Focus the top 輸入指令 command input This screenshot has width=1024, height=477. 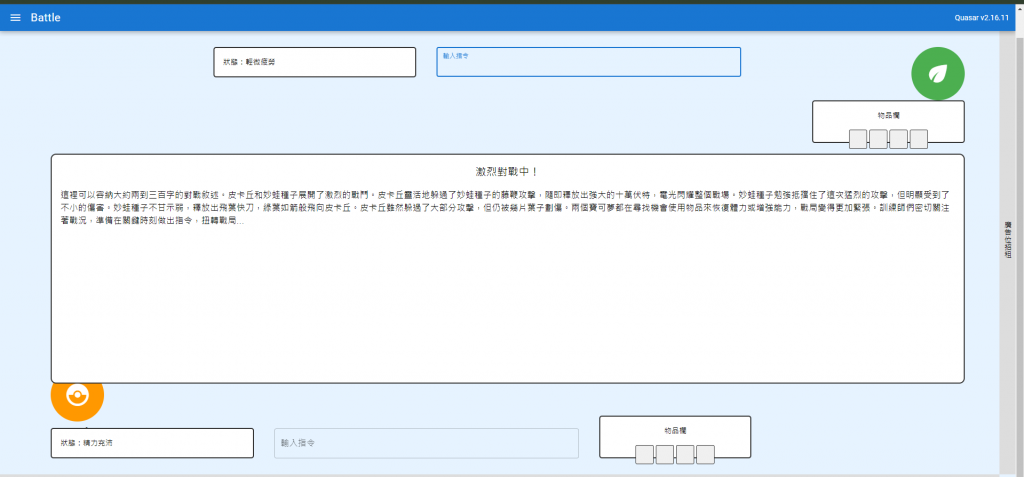[x=588, y=62]
